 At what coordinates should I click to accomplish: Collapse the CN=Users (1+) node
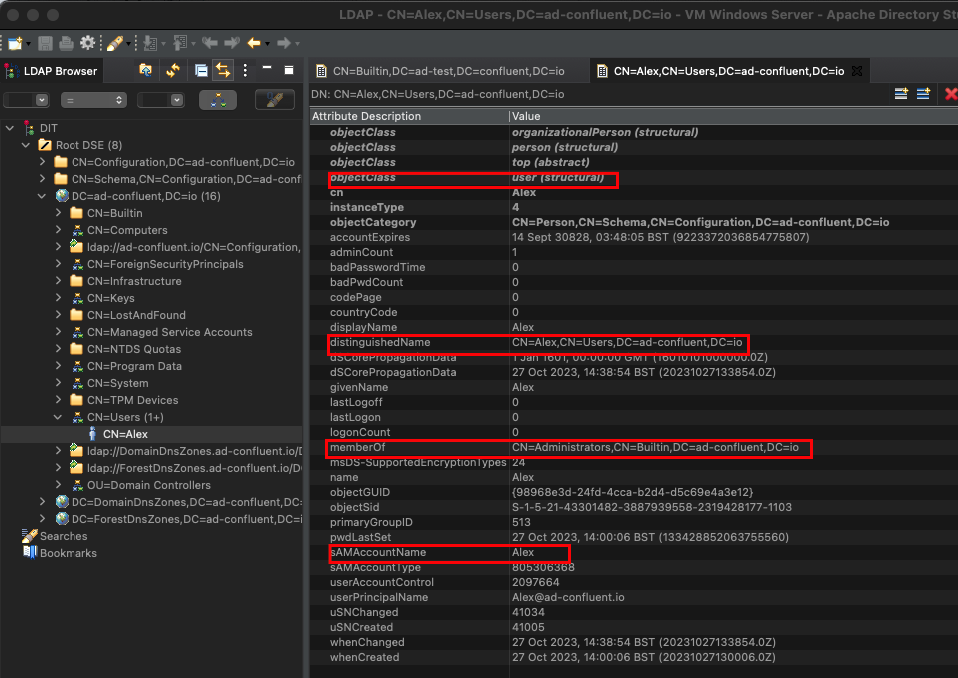click(x=58, y=417)
